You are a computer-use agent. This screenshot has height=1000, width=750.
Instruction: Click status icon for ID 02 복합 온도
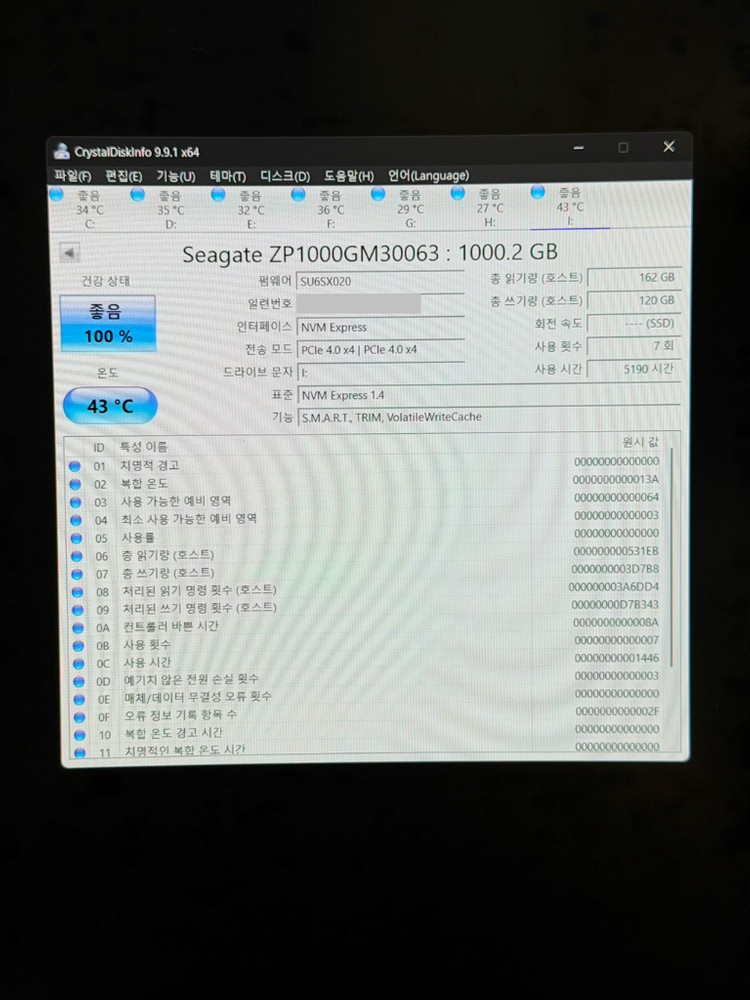[x=75, y=484]
